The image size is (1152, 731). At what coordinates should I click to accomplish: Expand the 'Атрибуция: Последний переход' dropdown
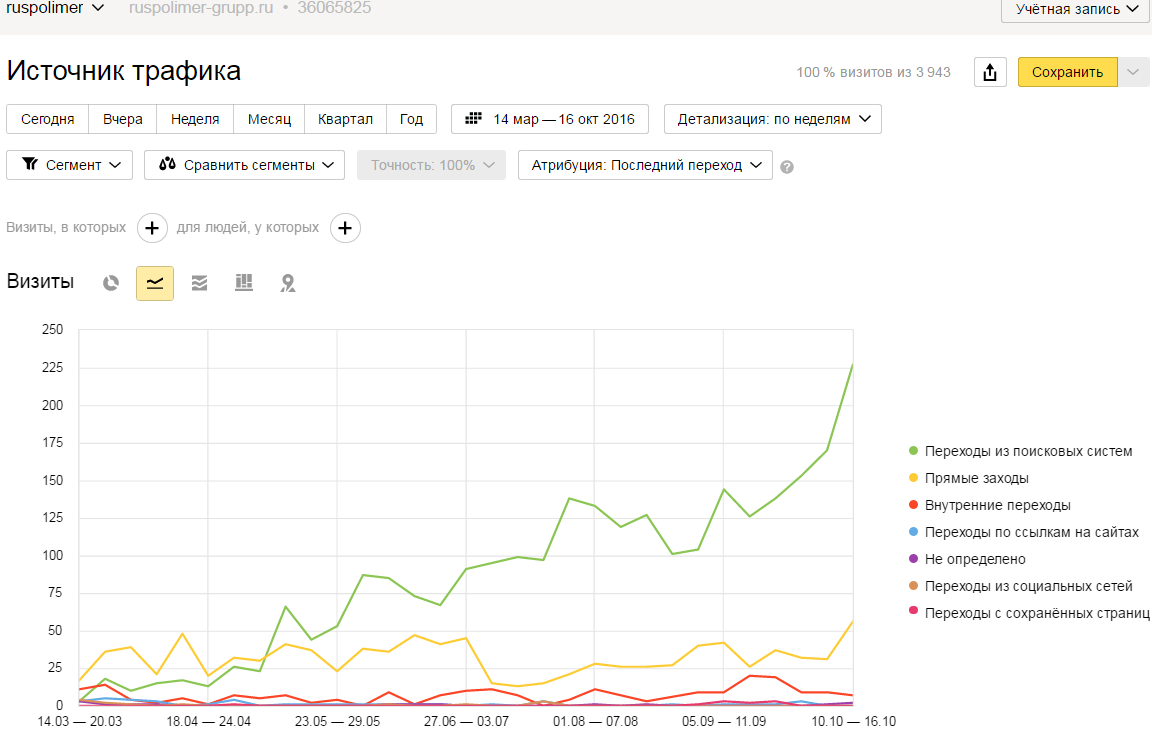tap(645, 165)
